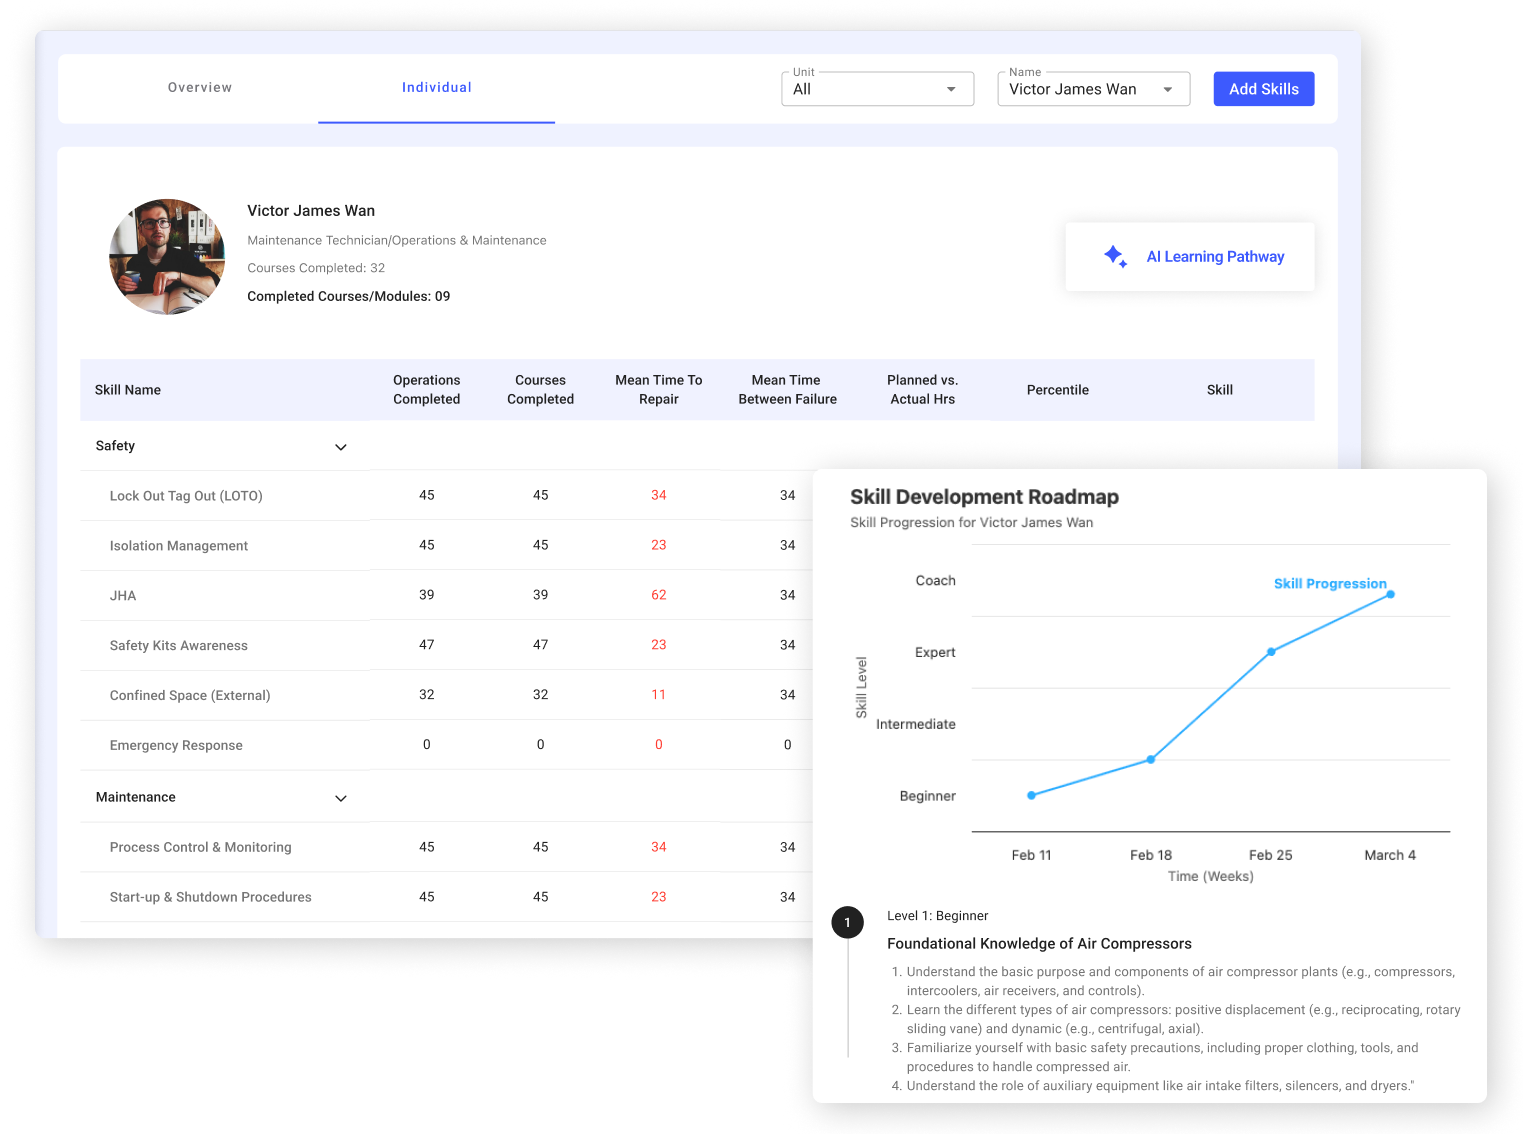Click the Mean Time To Repair header
This screenshot has width=1523, height=1134.
pos(658,390)
